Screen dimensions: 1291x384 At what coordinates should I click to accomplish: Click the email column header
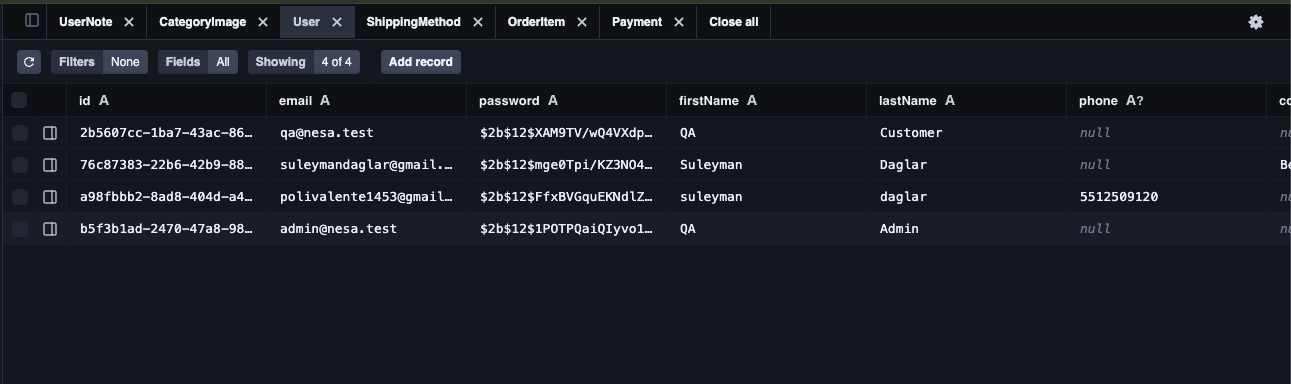[x=366, y=100]
